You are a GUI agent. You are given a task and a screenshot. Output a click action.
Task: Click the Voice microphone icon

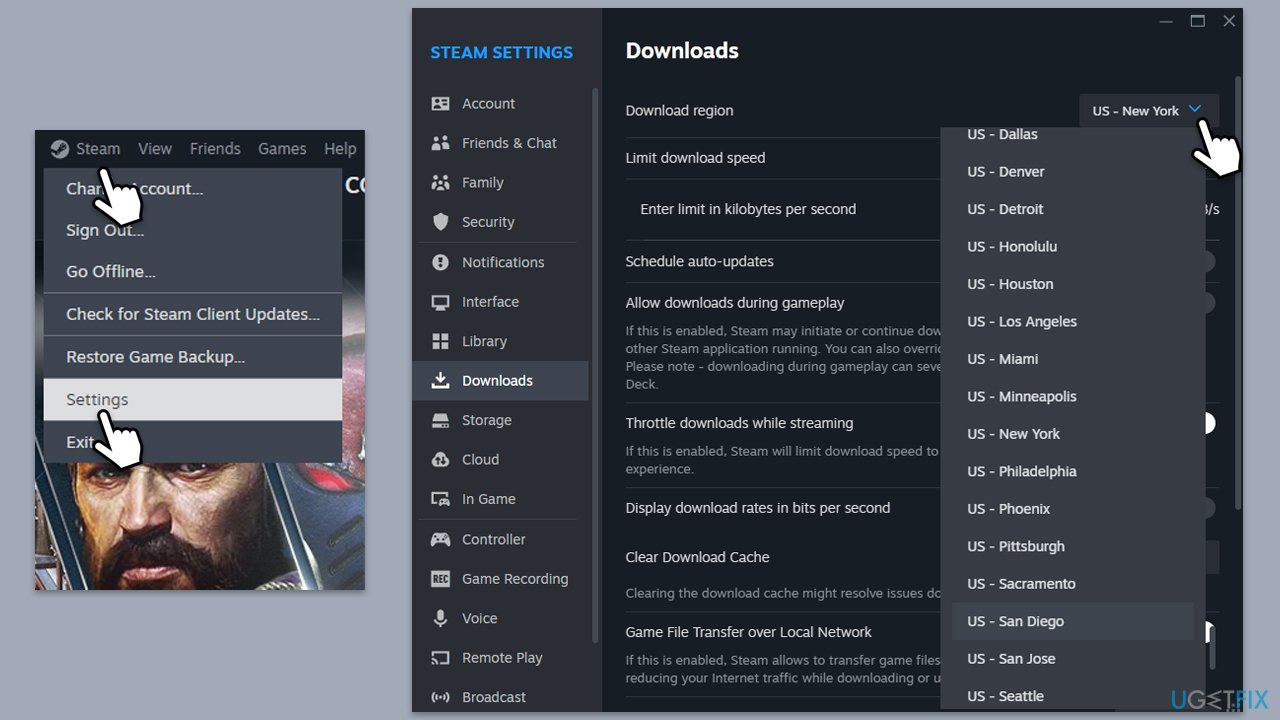440,618
